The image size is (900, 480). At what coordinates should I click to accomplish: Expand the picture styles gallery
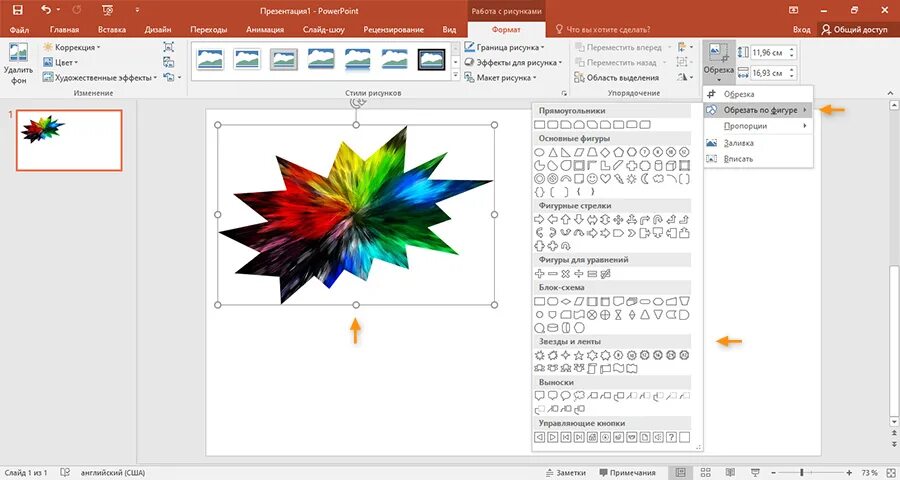(456, 76)
